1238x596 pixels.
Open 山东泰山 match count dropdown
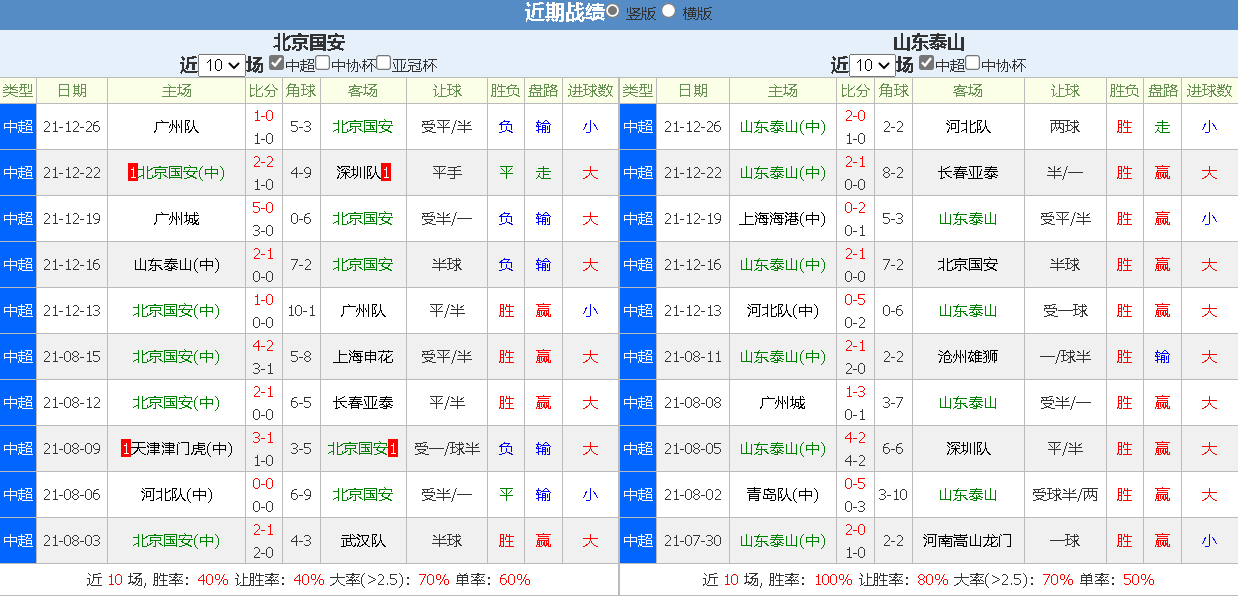coord(872,65)
